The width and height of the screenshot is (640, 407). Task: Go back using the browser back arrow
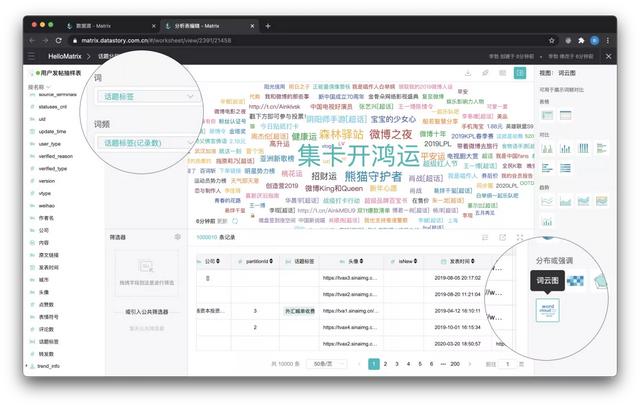(32, 40)
